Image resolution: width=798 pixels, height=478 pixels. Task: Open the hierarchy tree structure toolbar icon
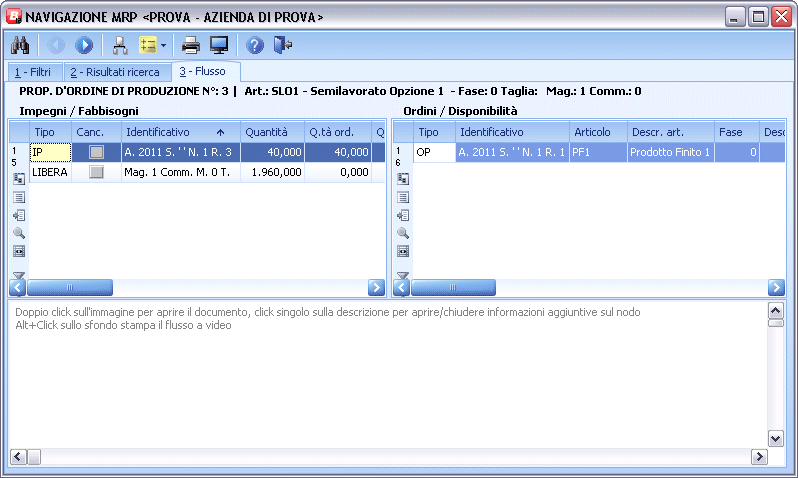pyautogui.click(x=120, y=45)
